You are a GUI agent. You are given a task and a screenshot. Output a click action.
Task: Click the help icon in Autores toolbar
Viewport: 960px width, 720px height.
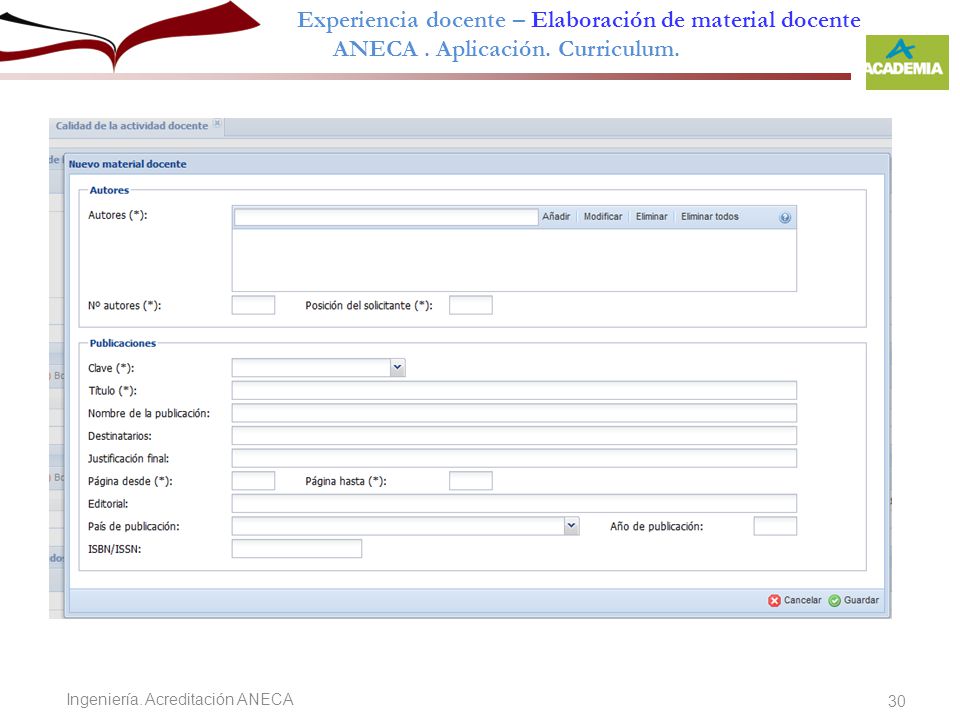(785, 217)
